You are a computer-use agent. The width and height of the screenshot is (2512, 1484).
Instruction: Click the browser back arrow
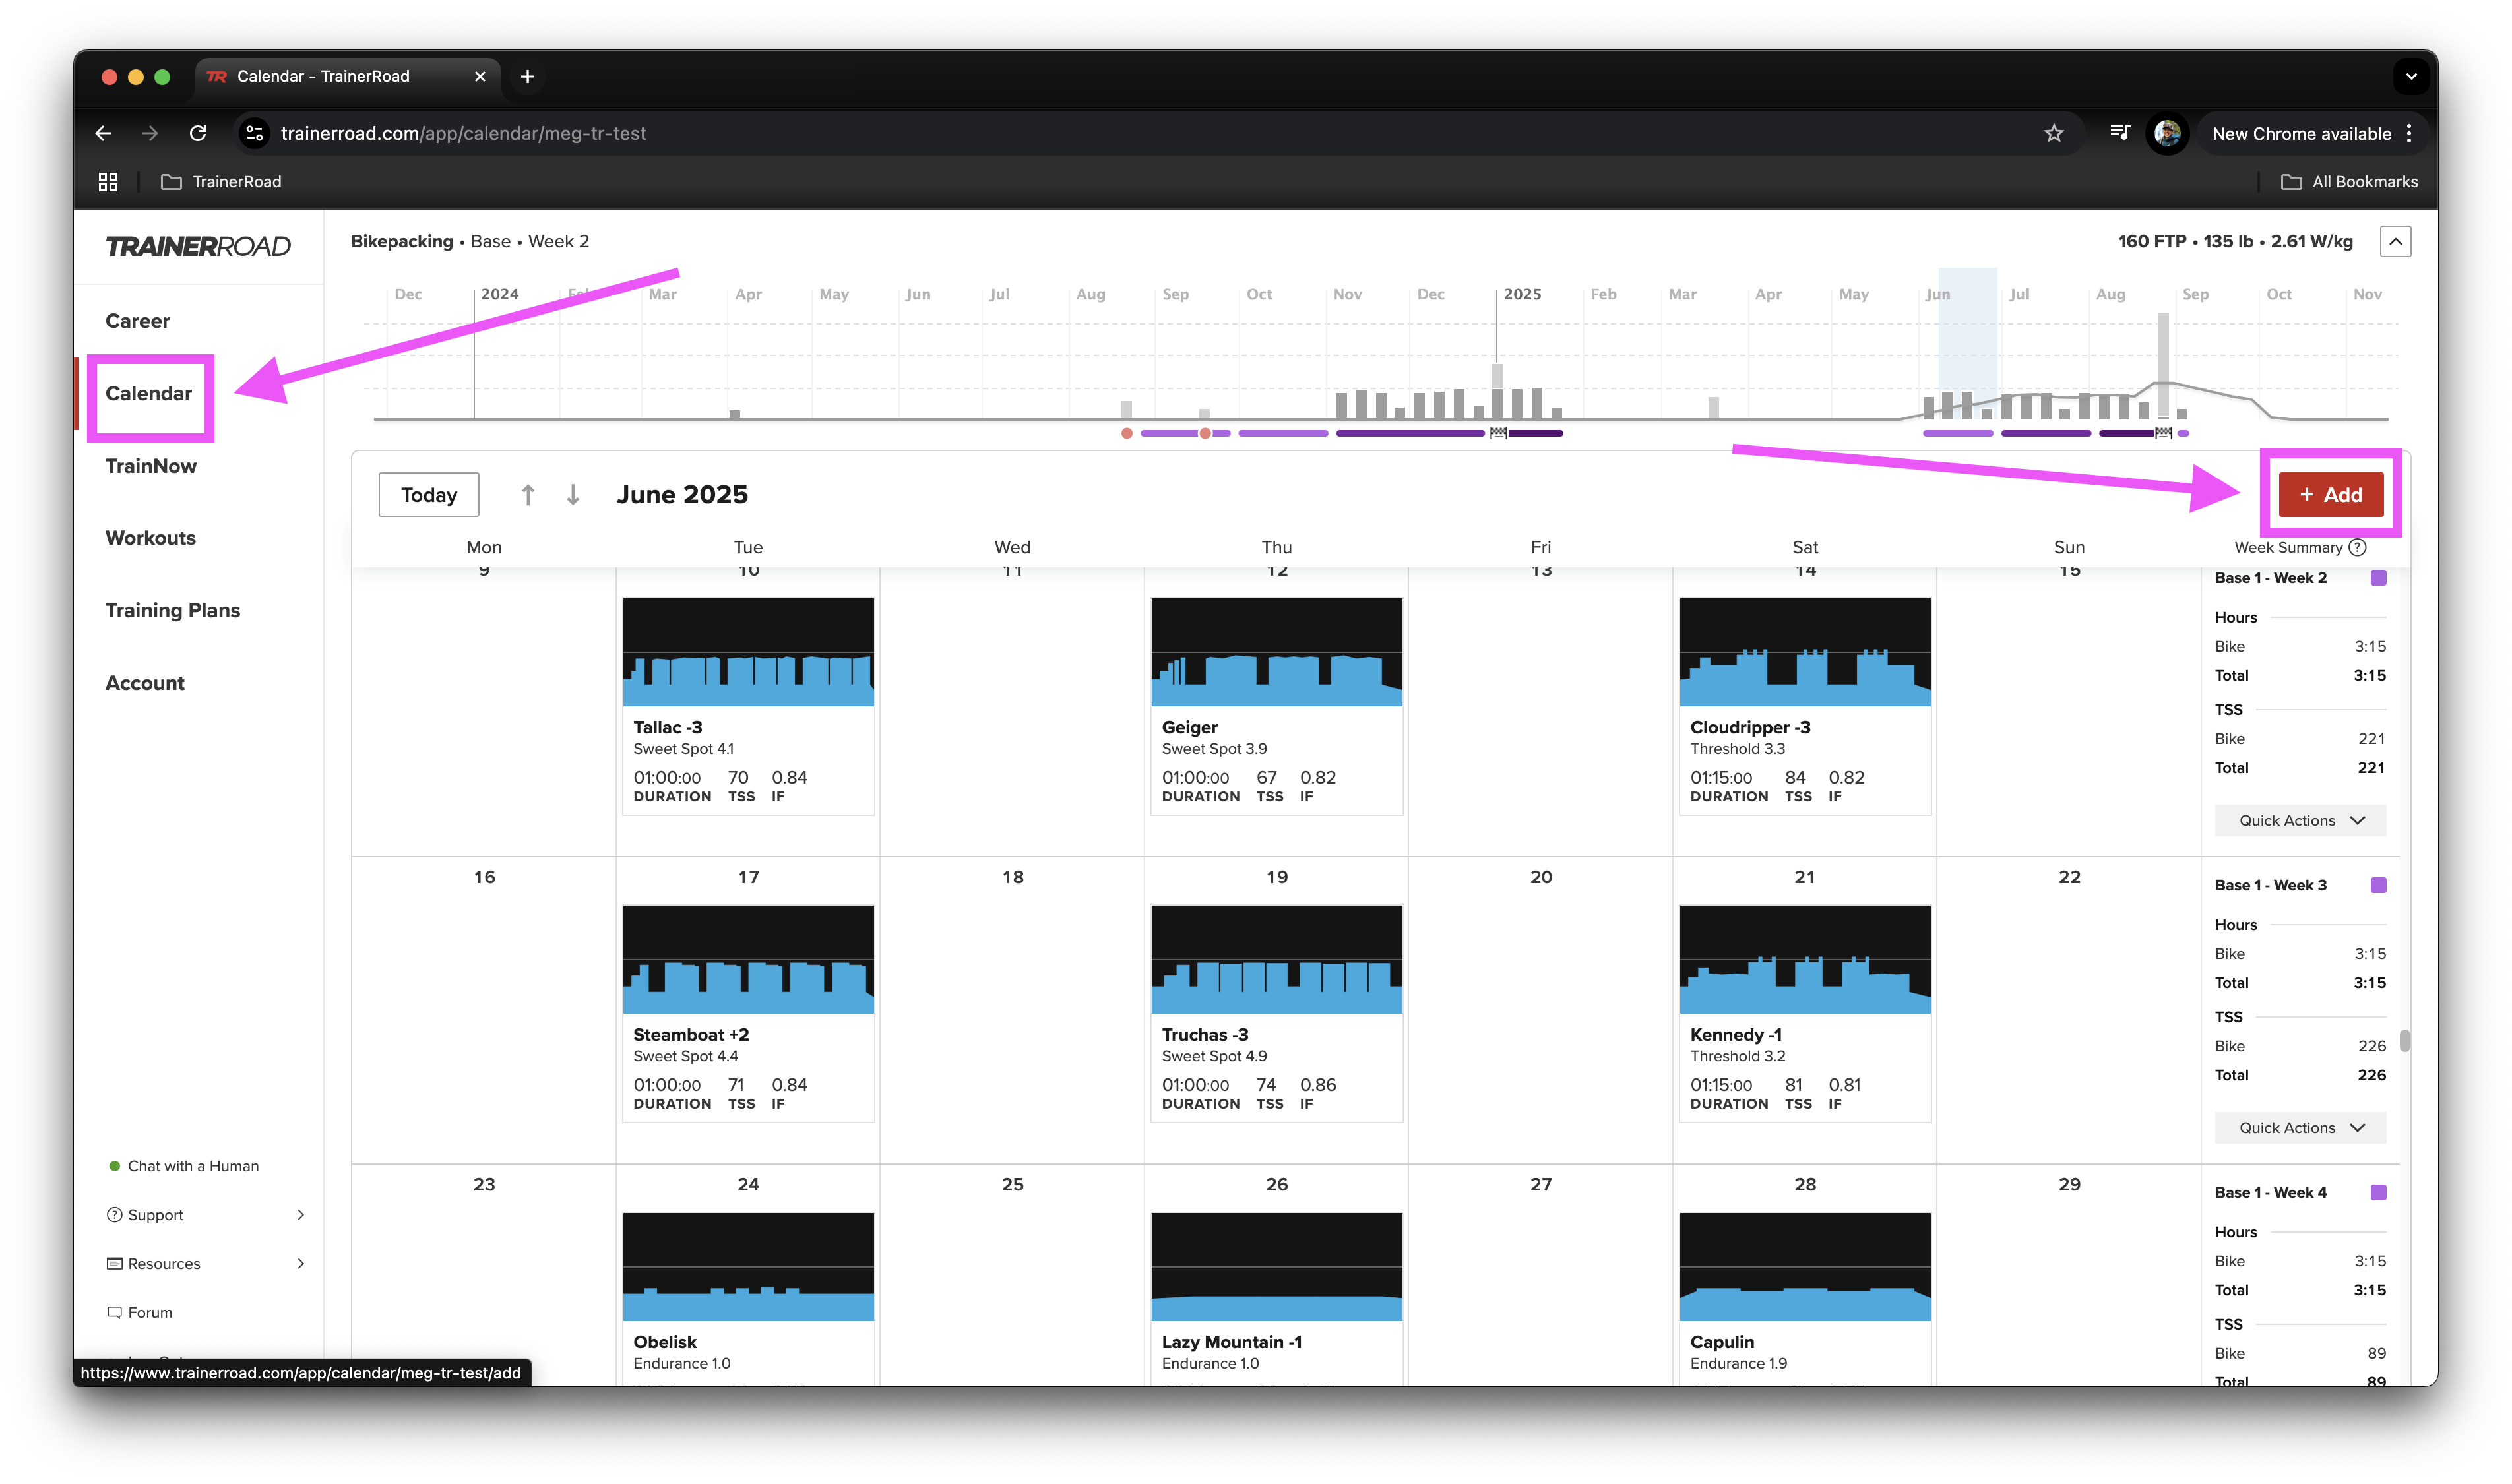point(103,133)
